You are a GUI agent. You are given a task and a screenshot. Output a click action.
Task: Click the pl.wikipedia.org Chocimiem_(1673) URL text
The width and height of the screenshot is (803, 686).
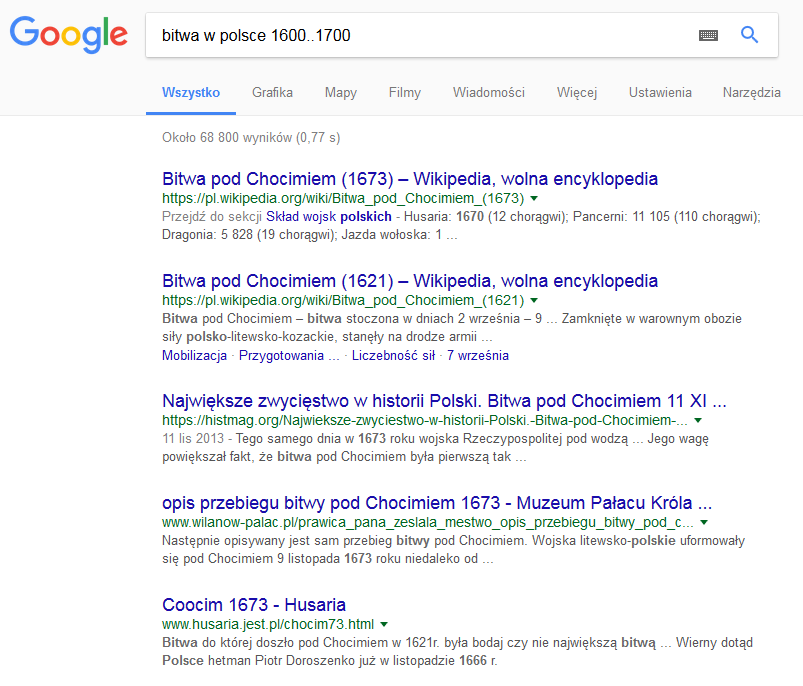(343, 198)
